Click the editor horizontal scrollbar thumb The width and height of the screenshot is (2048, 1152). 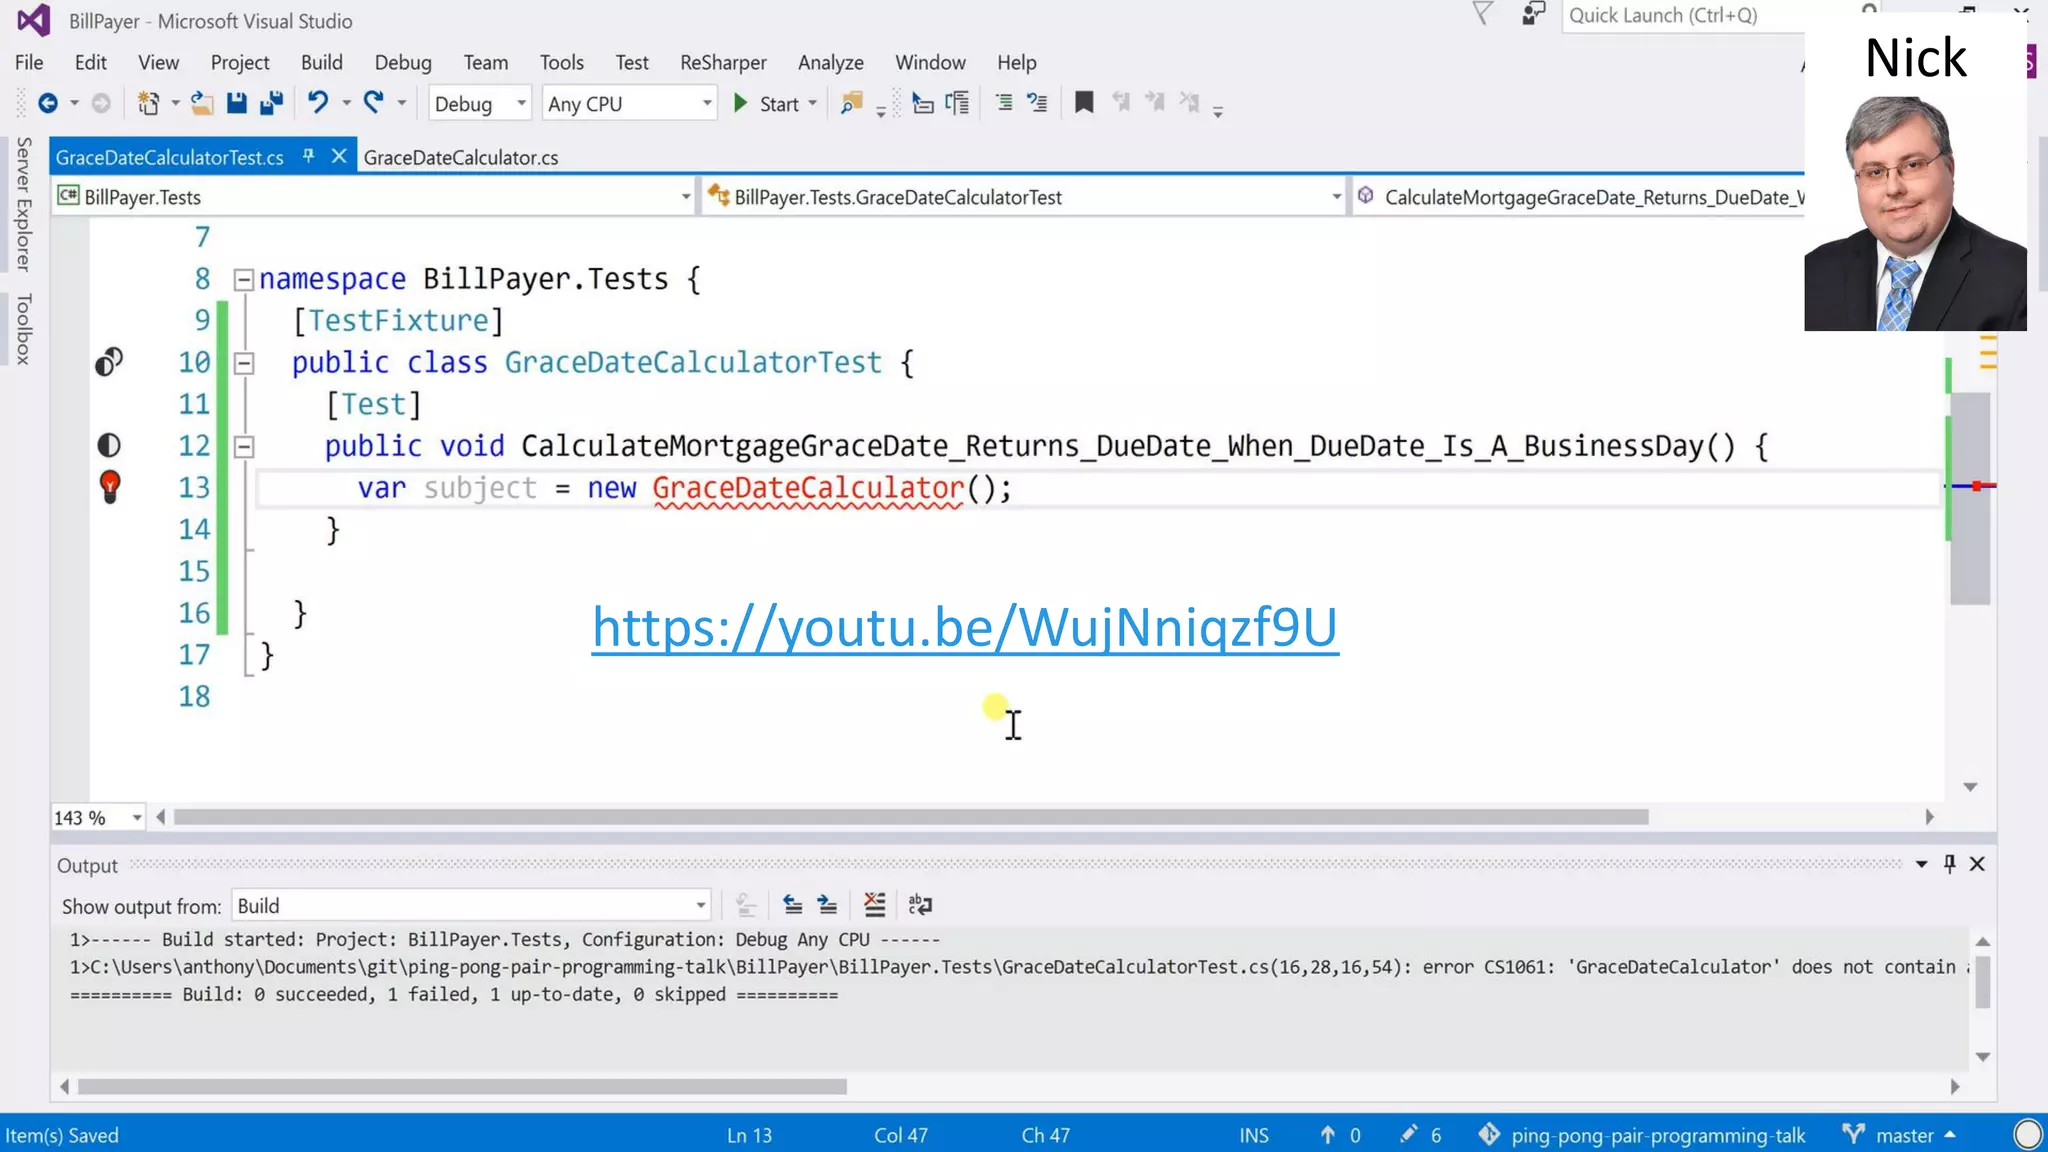[x=910, y=818]
